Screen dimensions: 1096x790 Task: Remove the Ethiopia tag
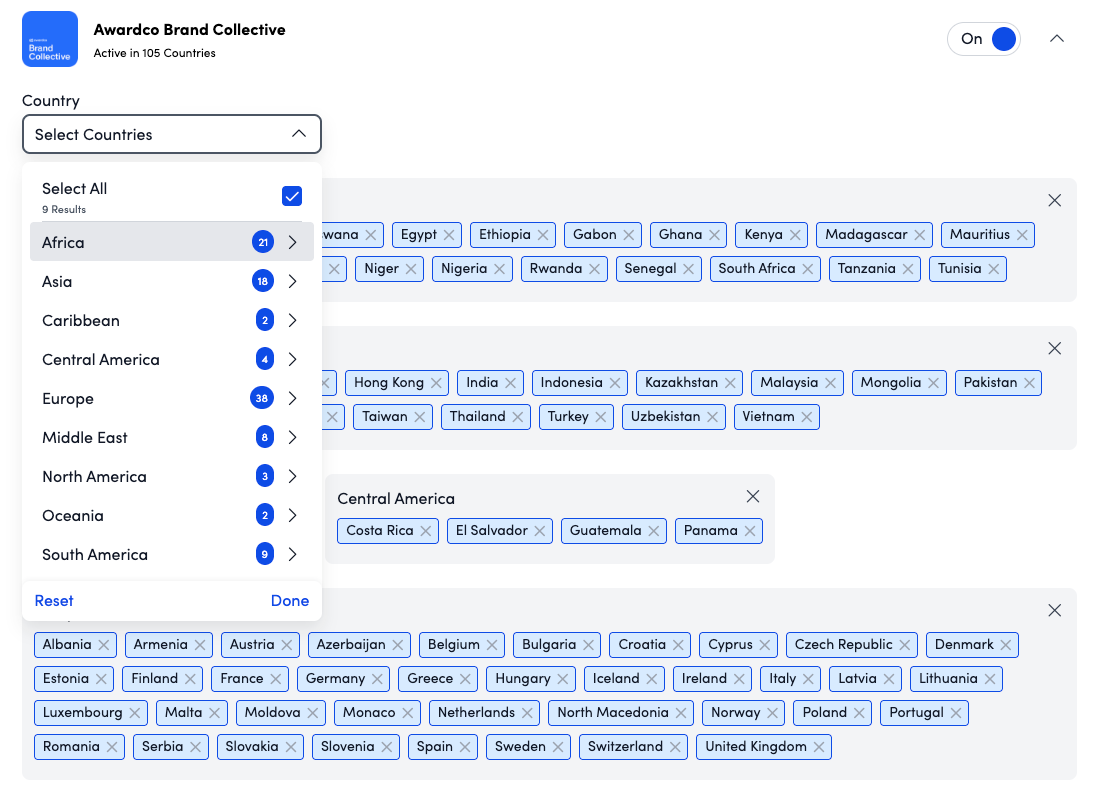(543, 235)
